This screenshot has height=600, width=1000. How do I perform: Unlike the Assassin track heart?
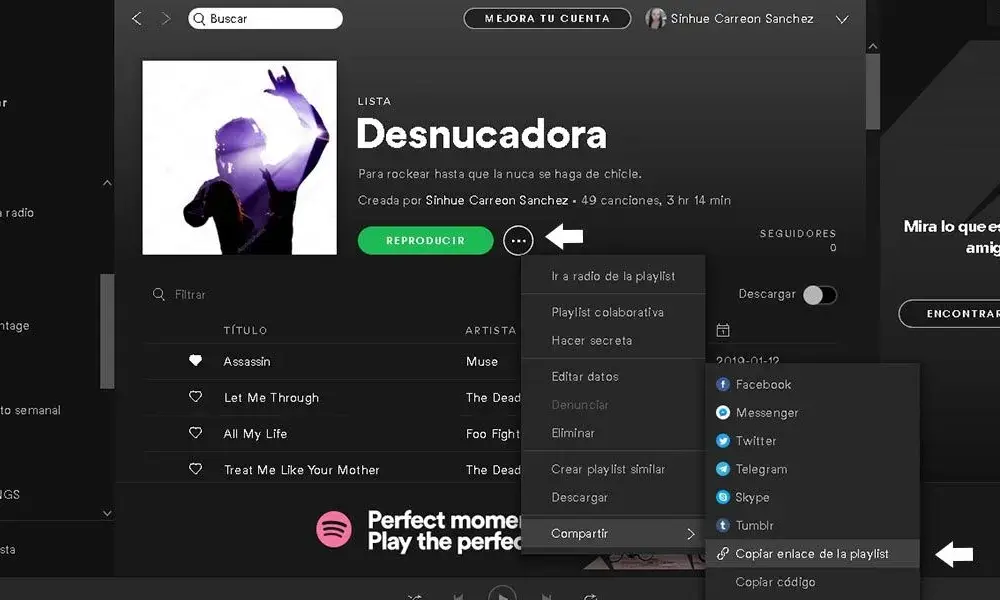pyautogui.click(x=195, y=360)
